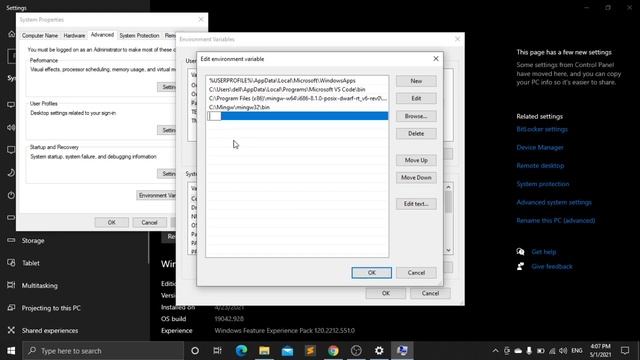Click Environment Variables button in System Properties
This screenshot has height=360, width=640.
tap(156, 196)
